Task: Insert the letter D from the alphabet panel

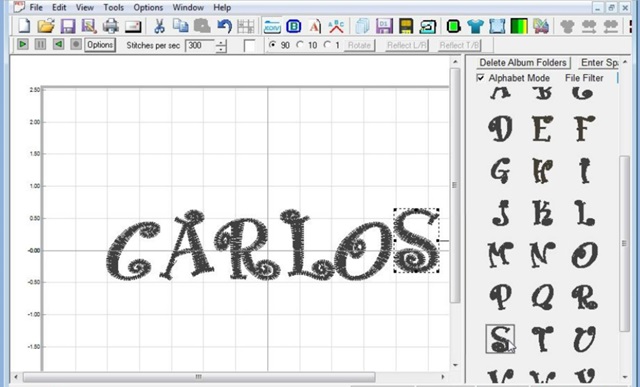Action: click(500, 128)
